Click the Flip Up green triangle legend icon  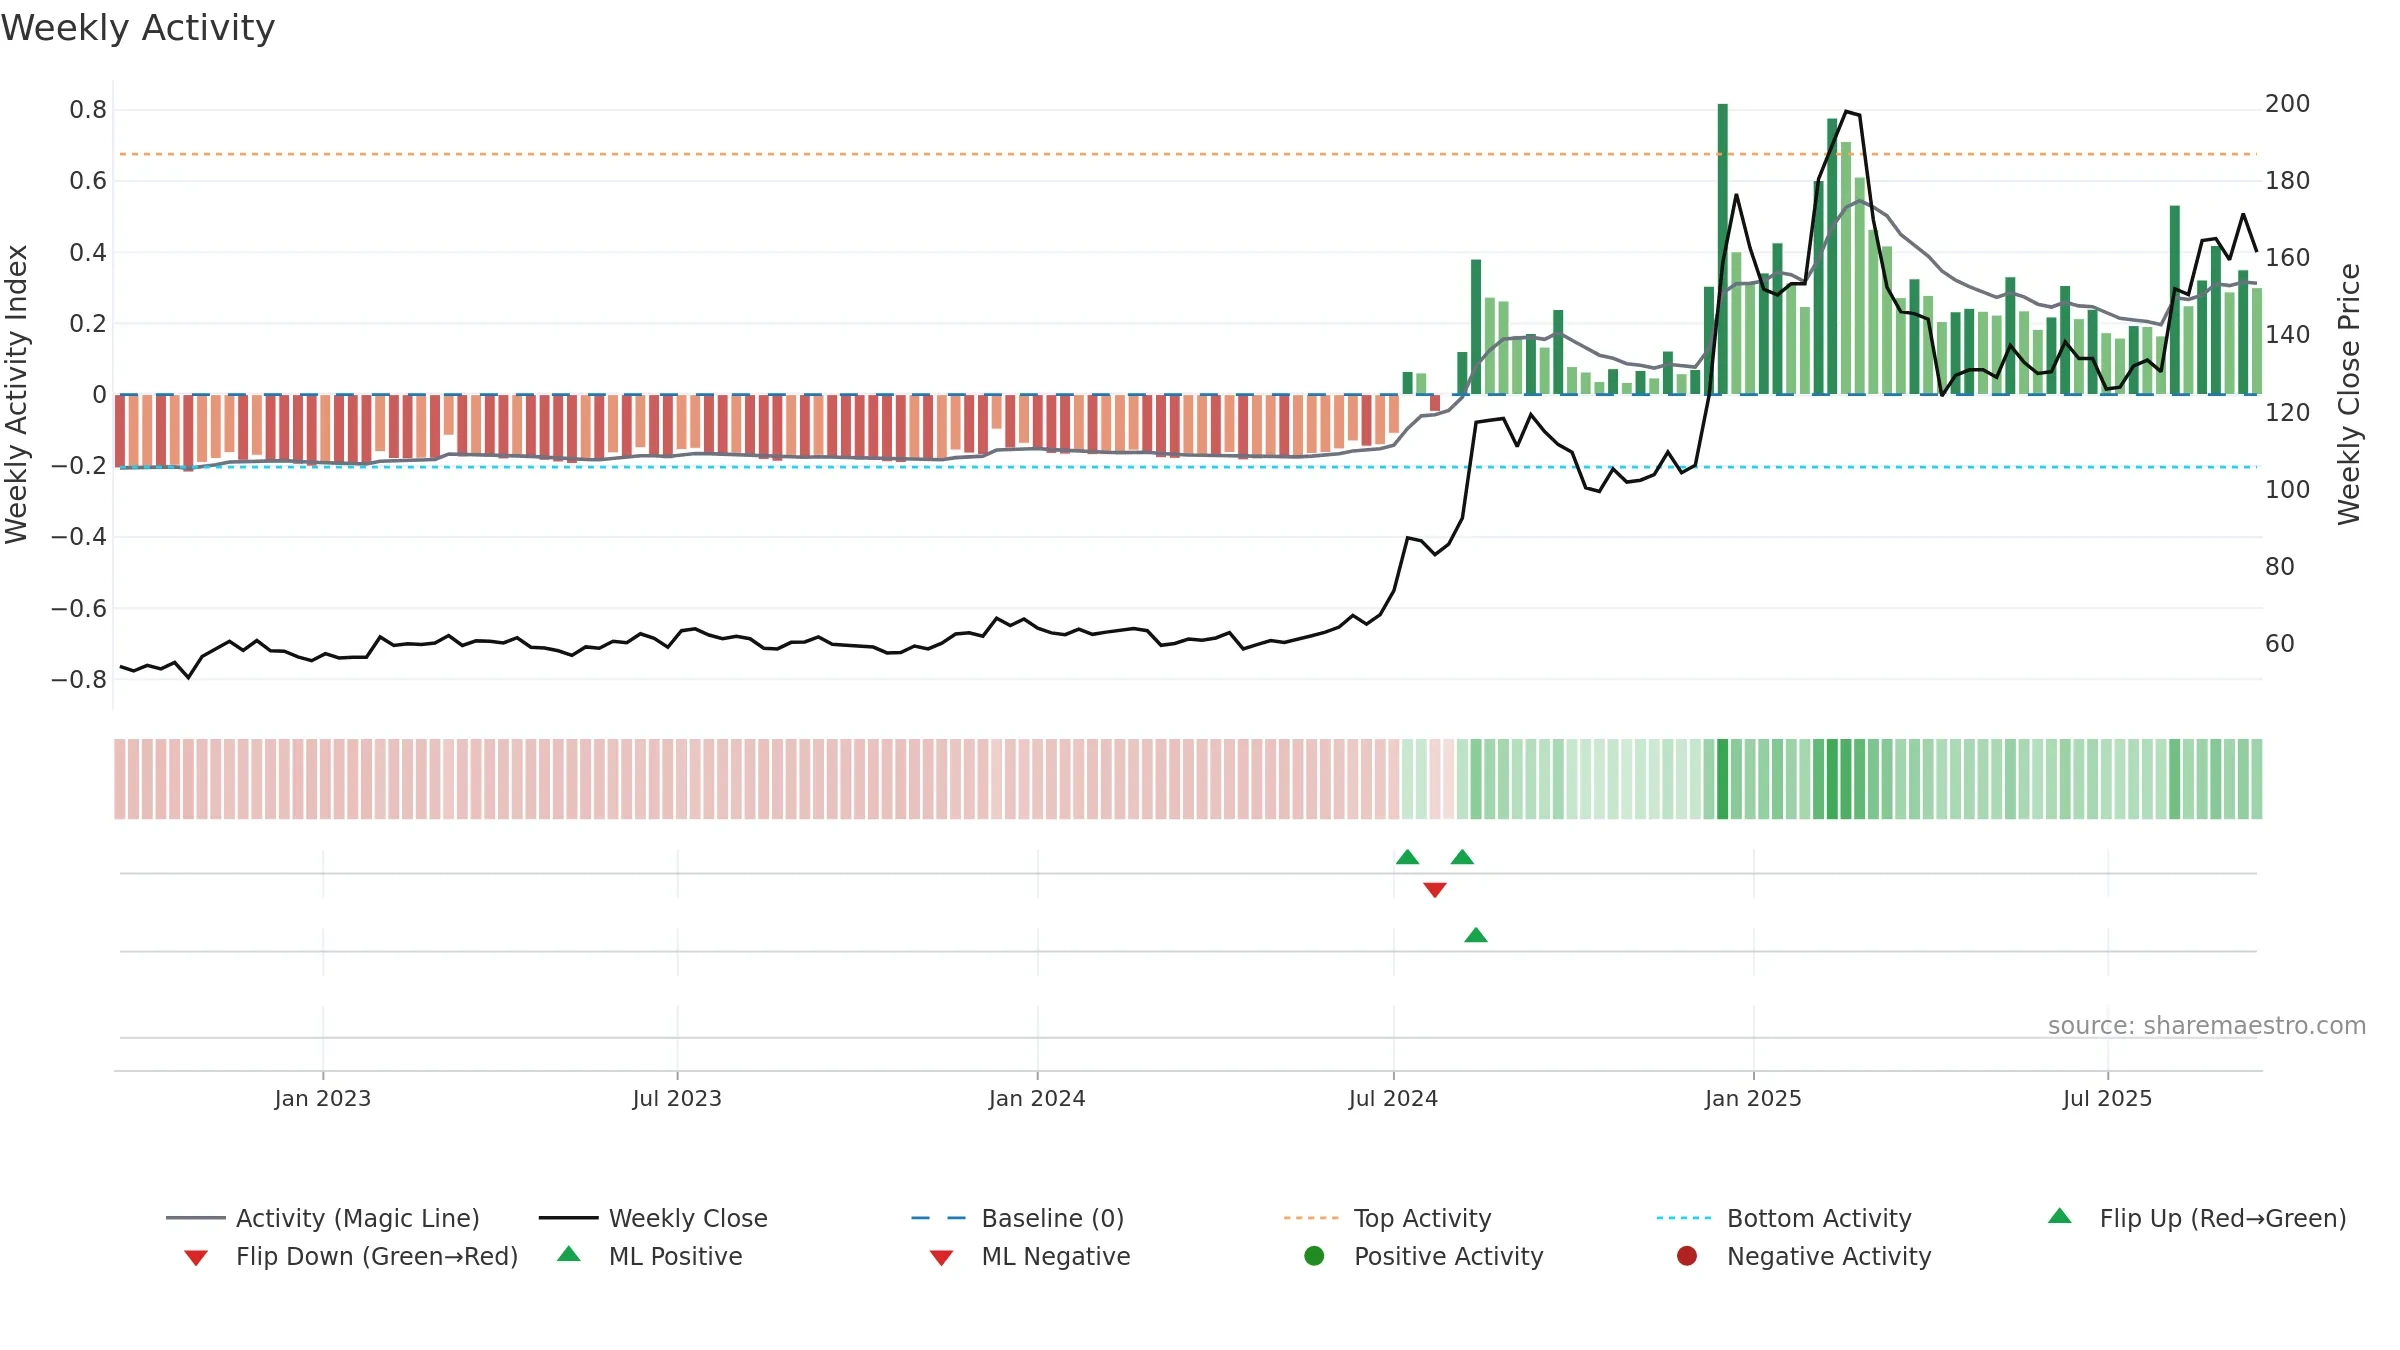(x=2060, y=1216)
